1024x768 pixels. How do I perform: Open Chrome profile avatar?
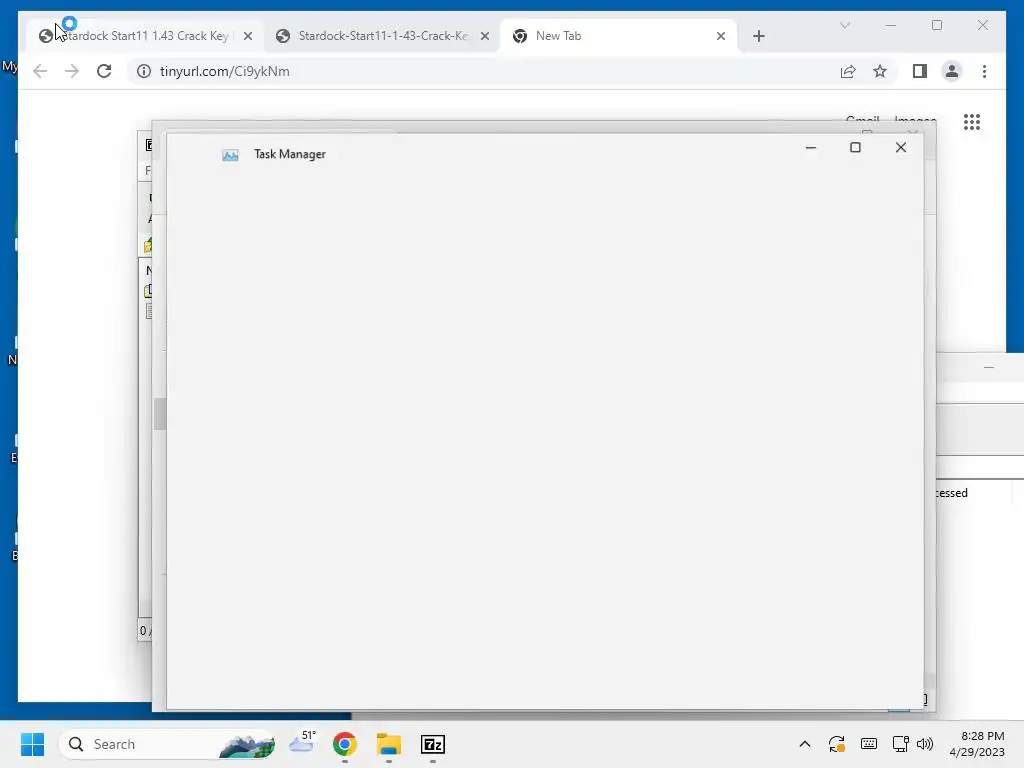coord(952,71)
